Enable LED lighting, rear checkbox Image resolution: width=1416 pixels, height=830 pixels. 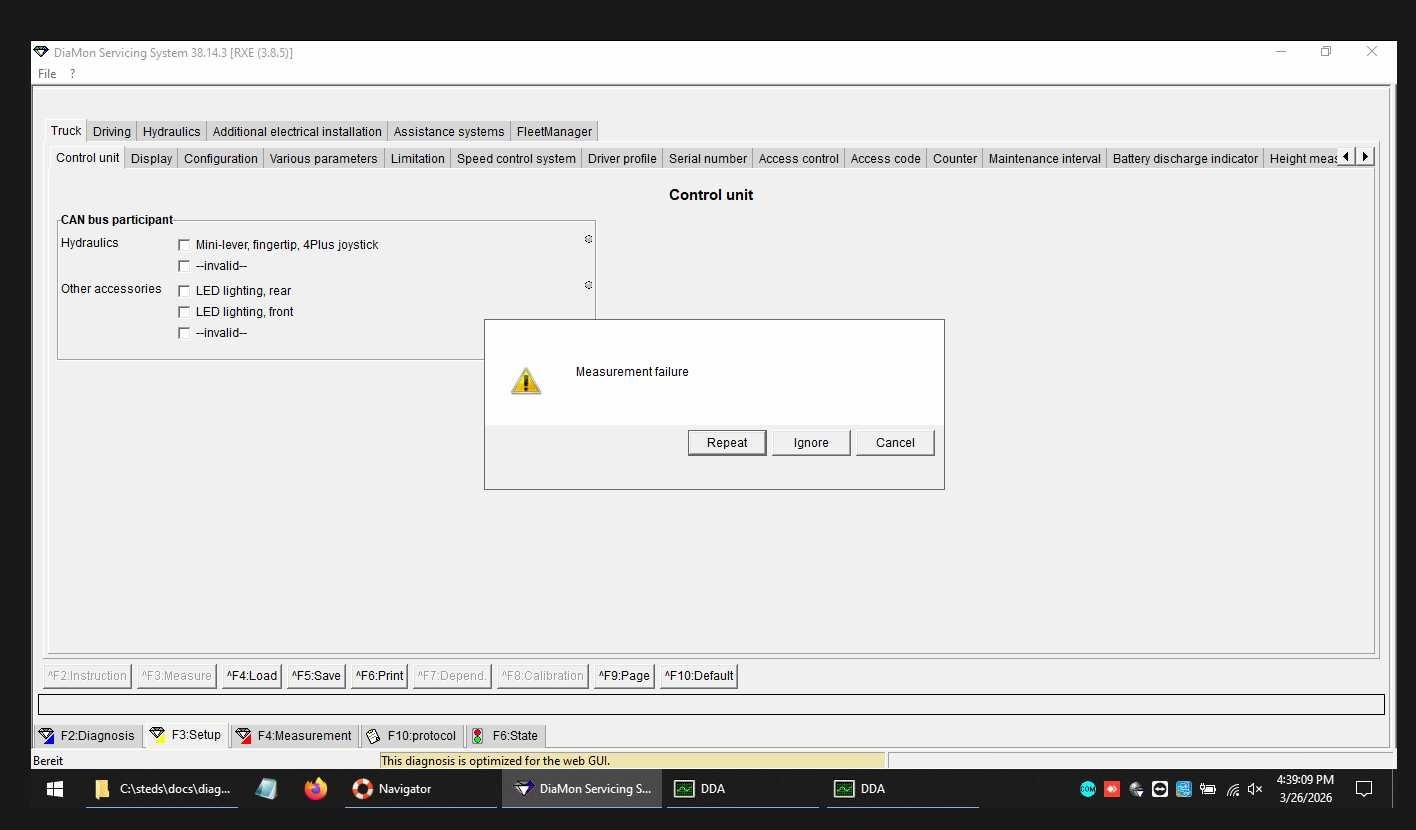coord(184,291)
